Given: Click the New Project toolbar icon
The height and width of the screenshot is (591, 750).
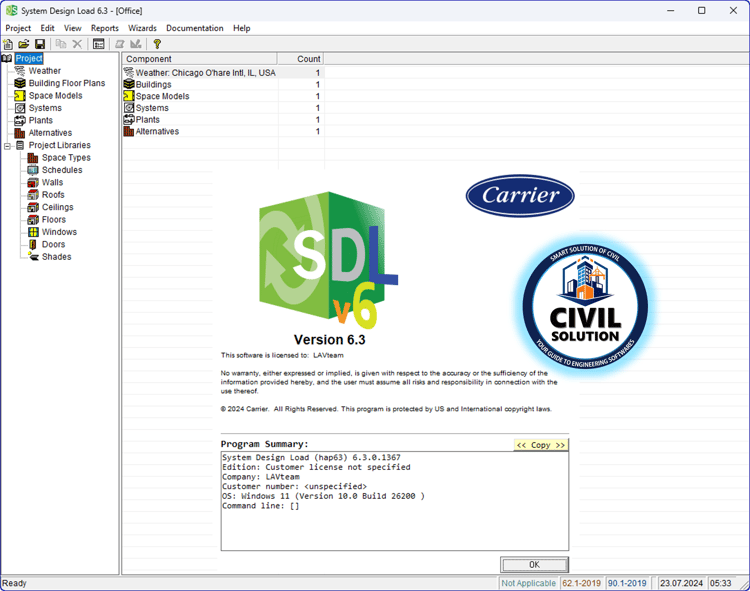Looking at the screenshot, I should click(x=8, y=44).
